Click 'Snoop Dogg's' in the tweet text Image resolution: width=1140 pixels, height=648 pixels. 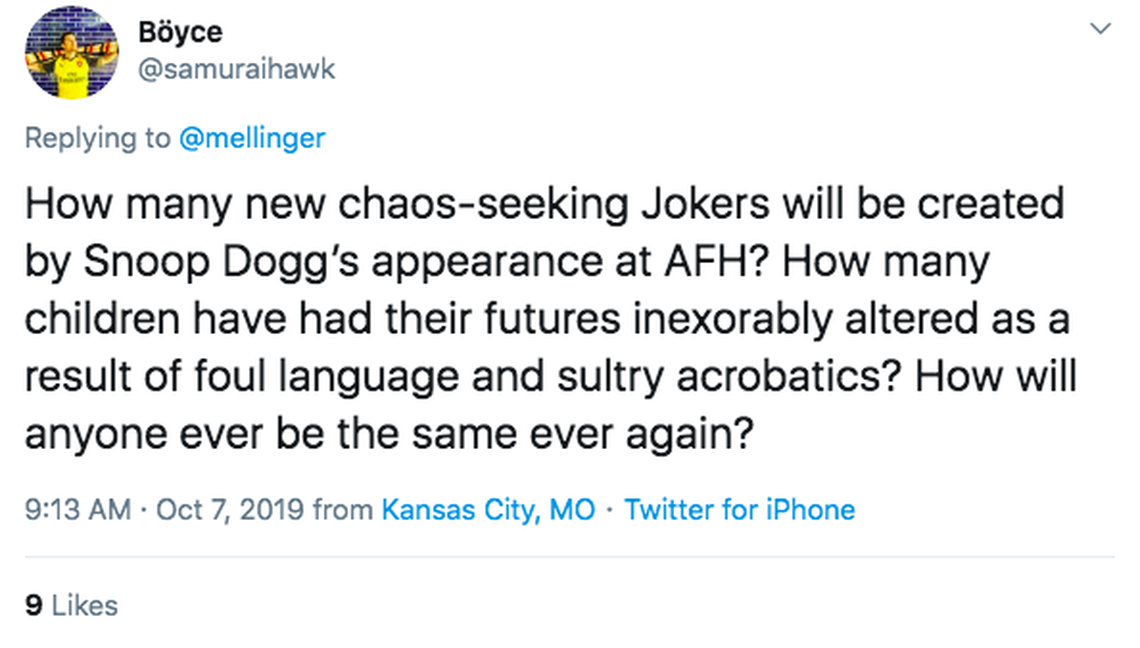(x=203, y=262)
